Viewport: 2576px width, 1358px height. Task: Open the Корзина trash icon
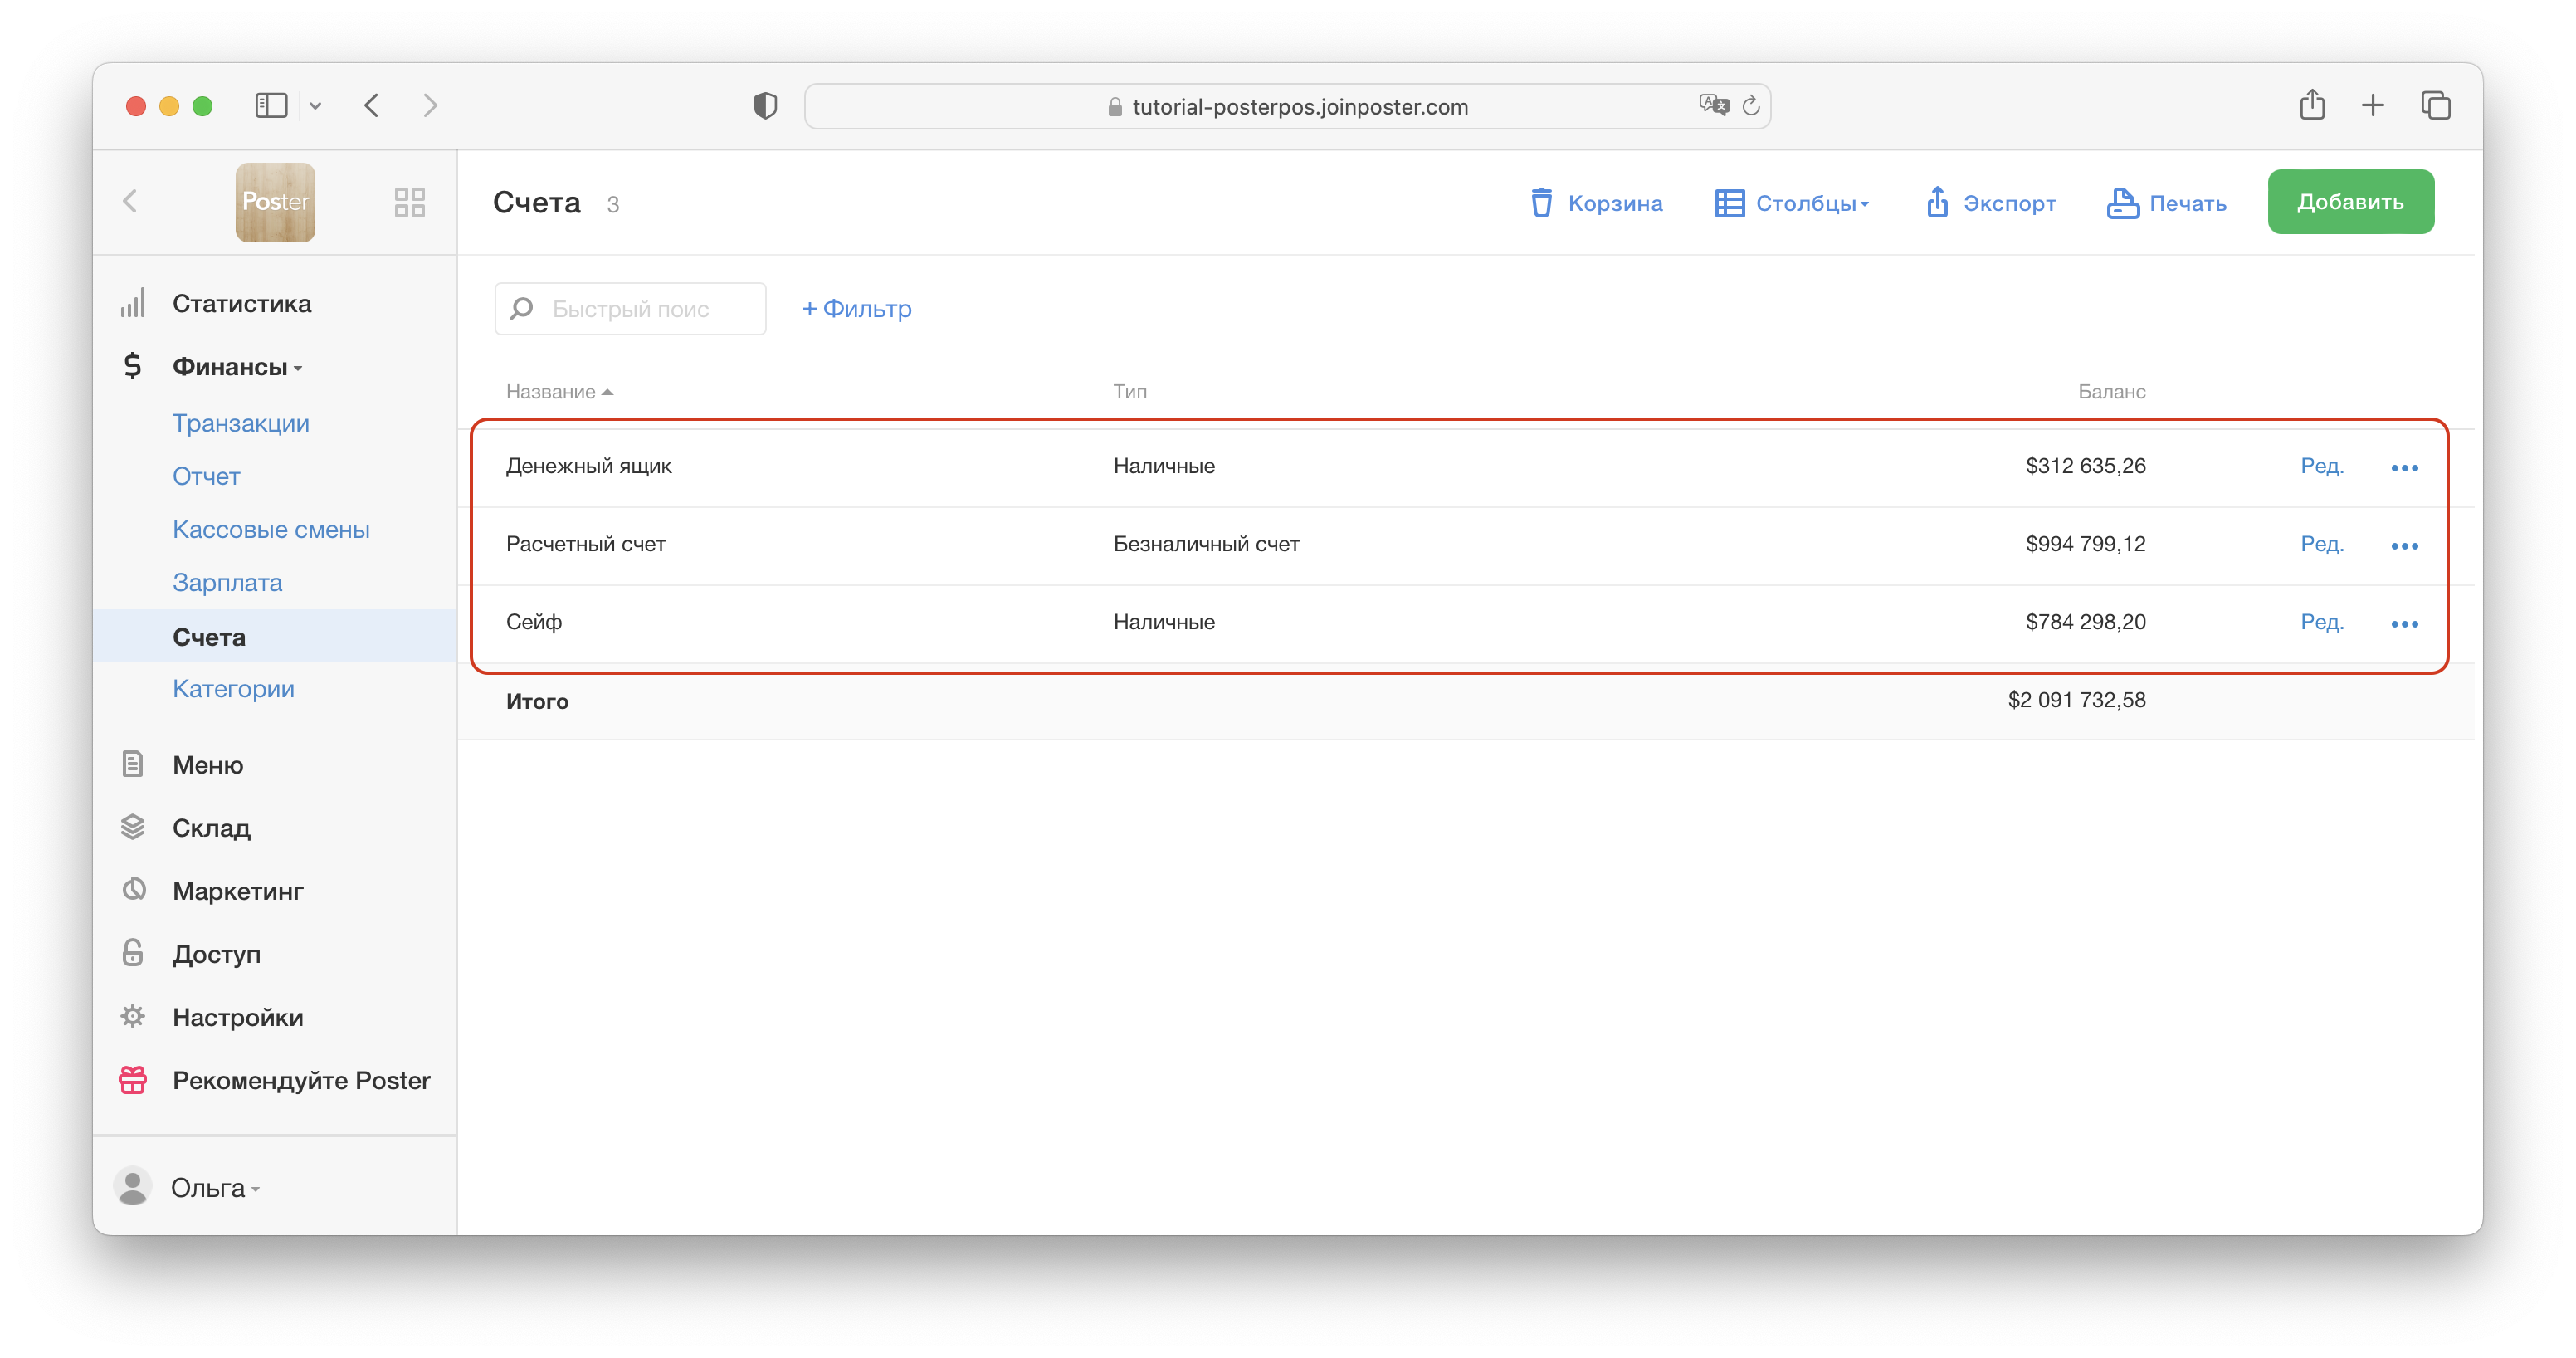tap(1541, 203)
